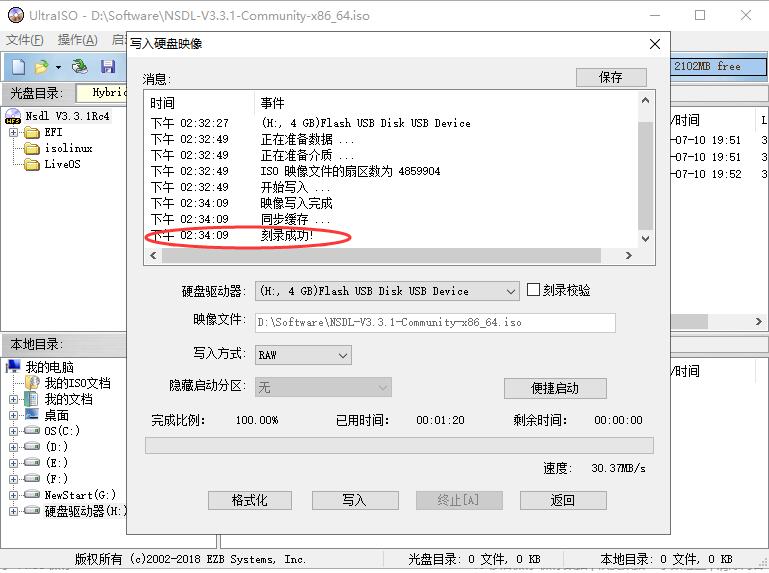769x573 pixels.
Task: Click the NewStart(G:) drive icon
Action: click(32, 494)
